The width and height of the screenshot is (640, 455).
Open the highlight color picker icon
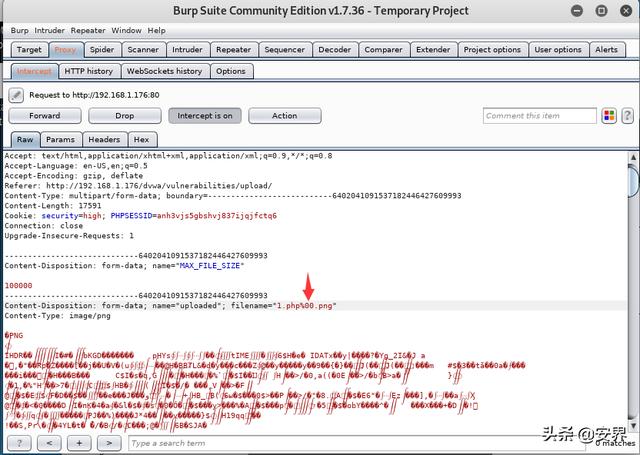coord(609,116)
